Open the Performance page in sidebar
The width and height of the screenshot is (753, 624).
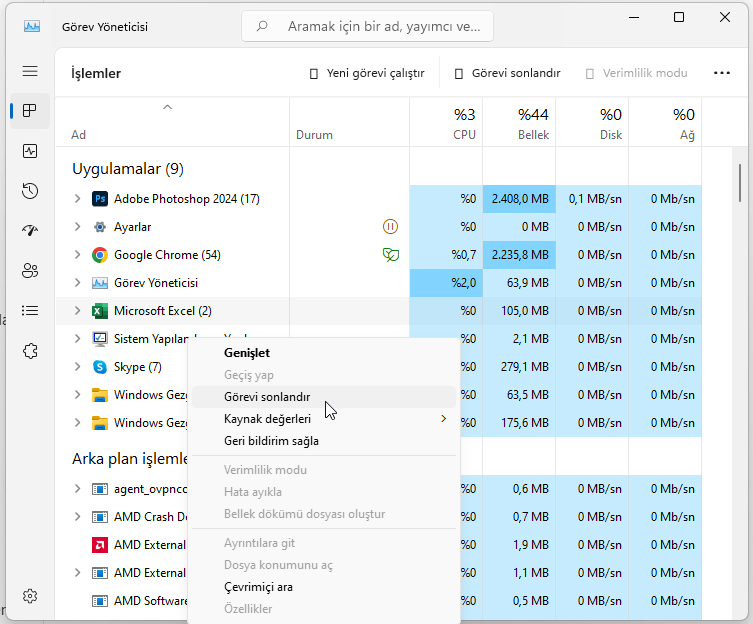click(x=30, y=151)
